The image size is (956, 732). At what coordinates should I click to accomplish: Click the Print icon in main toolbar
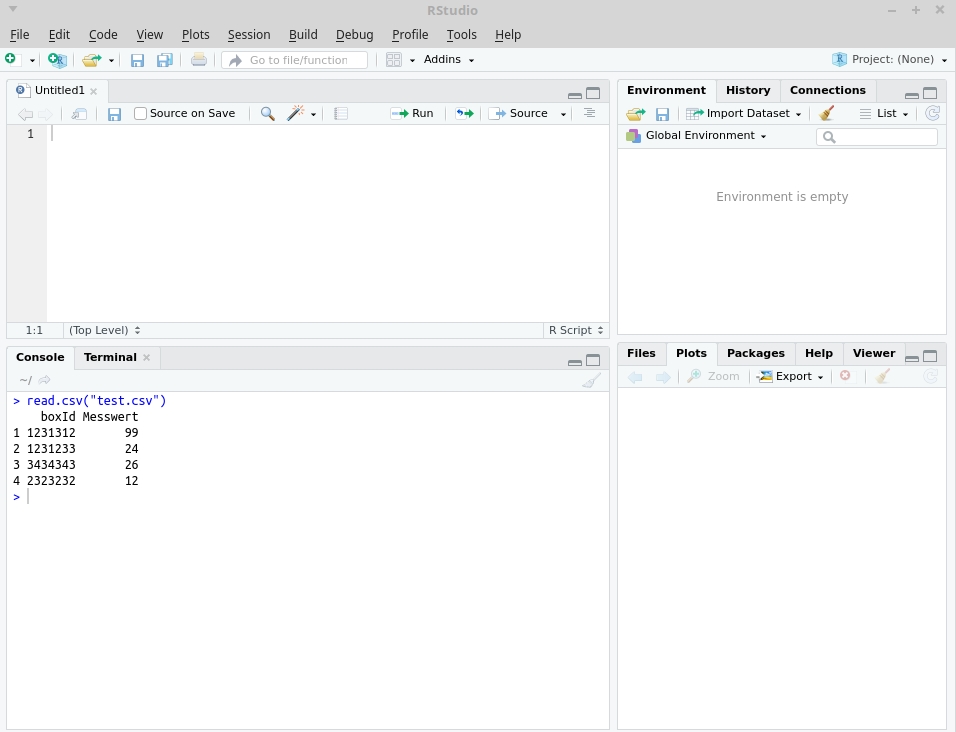199,60
